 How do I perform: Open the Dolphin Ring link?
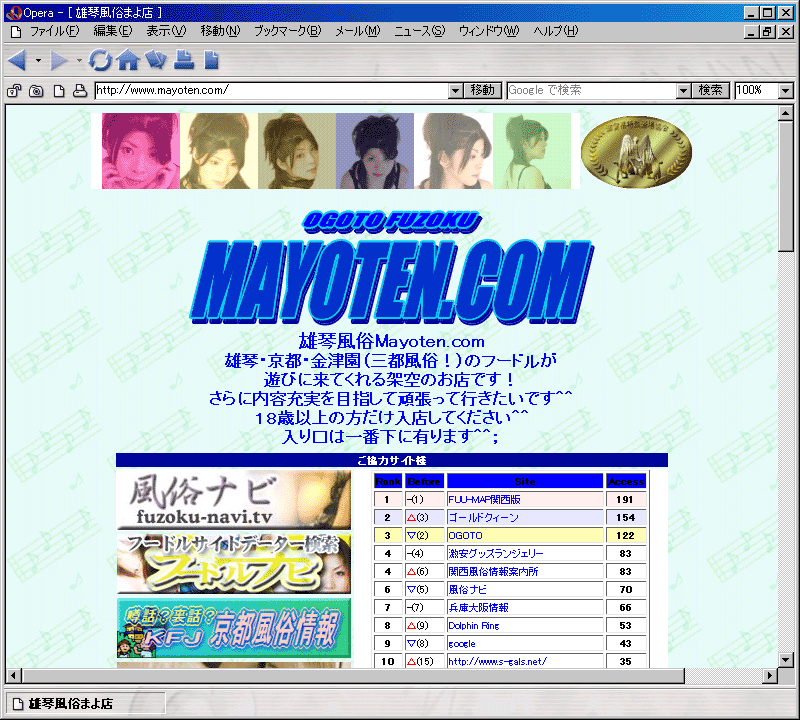(x=473, y=626)
